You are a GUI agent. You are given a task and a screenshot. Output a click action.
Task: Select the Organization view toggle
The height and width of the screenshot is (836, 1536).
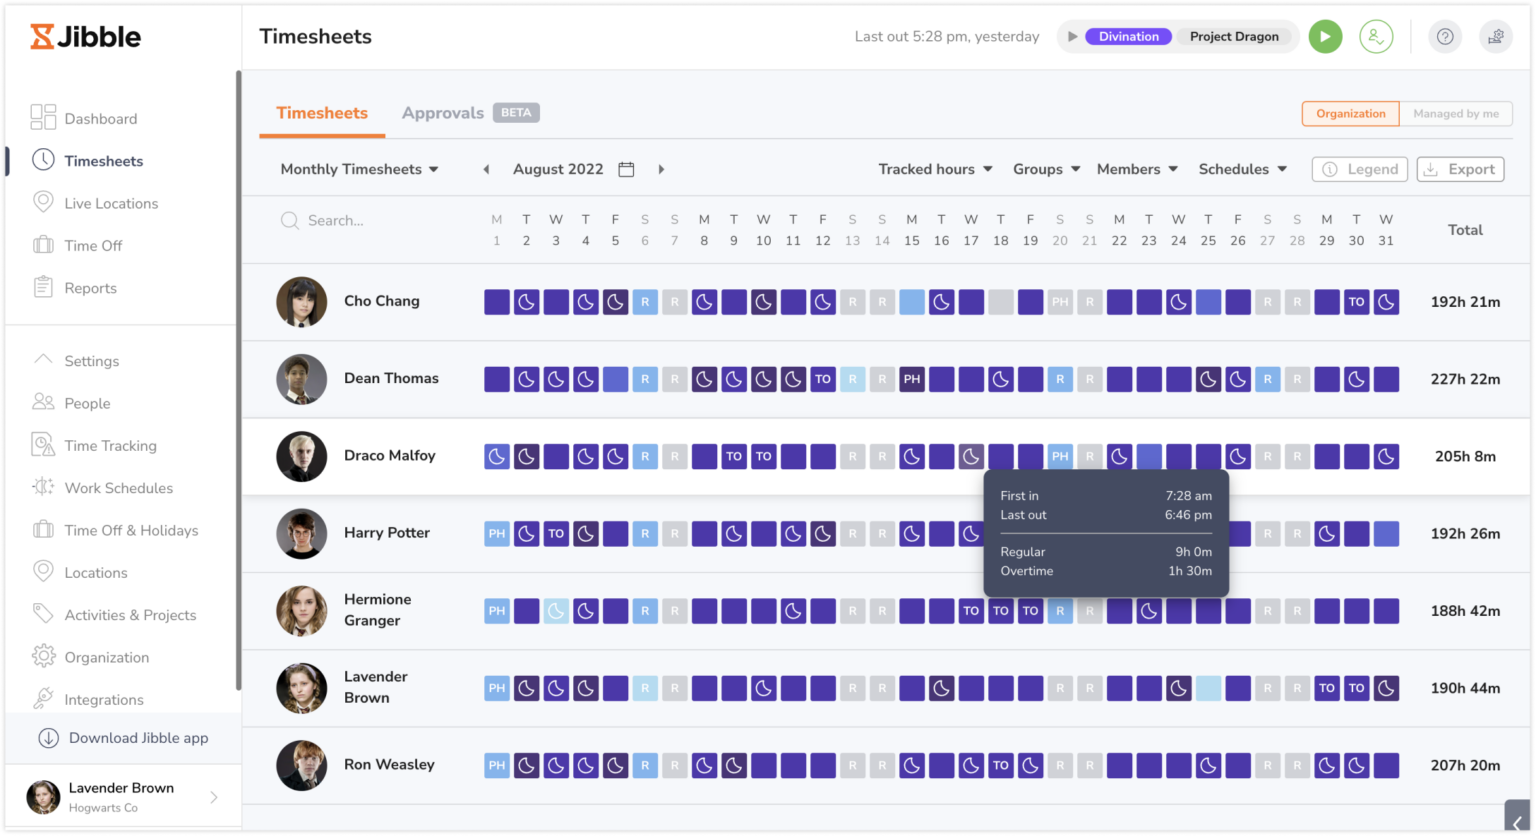pos(1349,113)
